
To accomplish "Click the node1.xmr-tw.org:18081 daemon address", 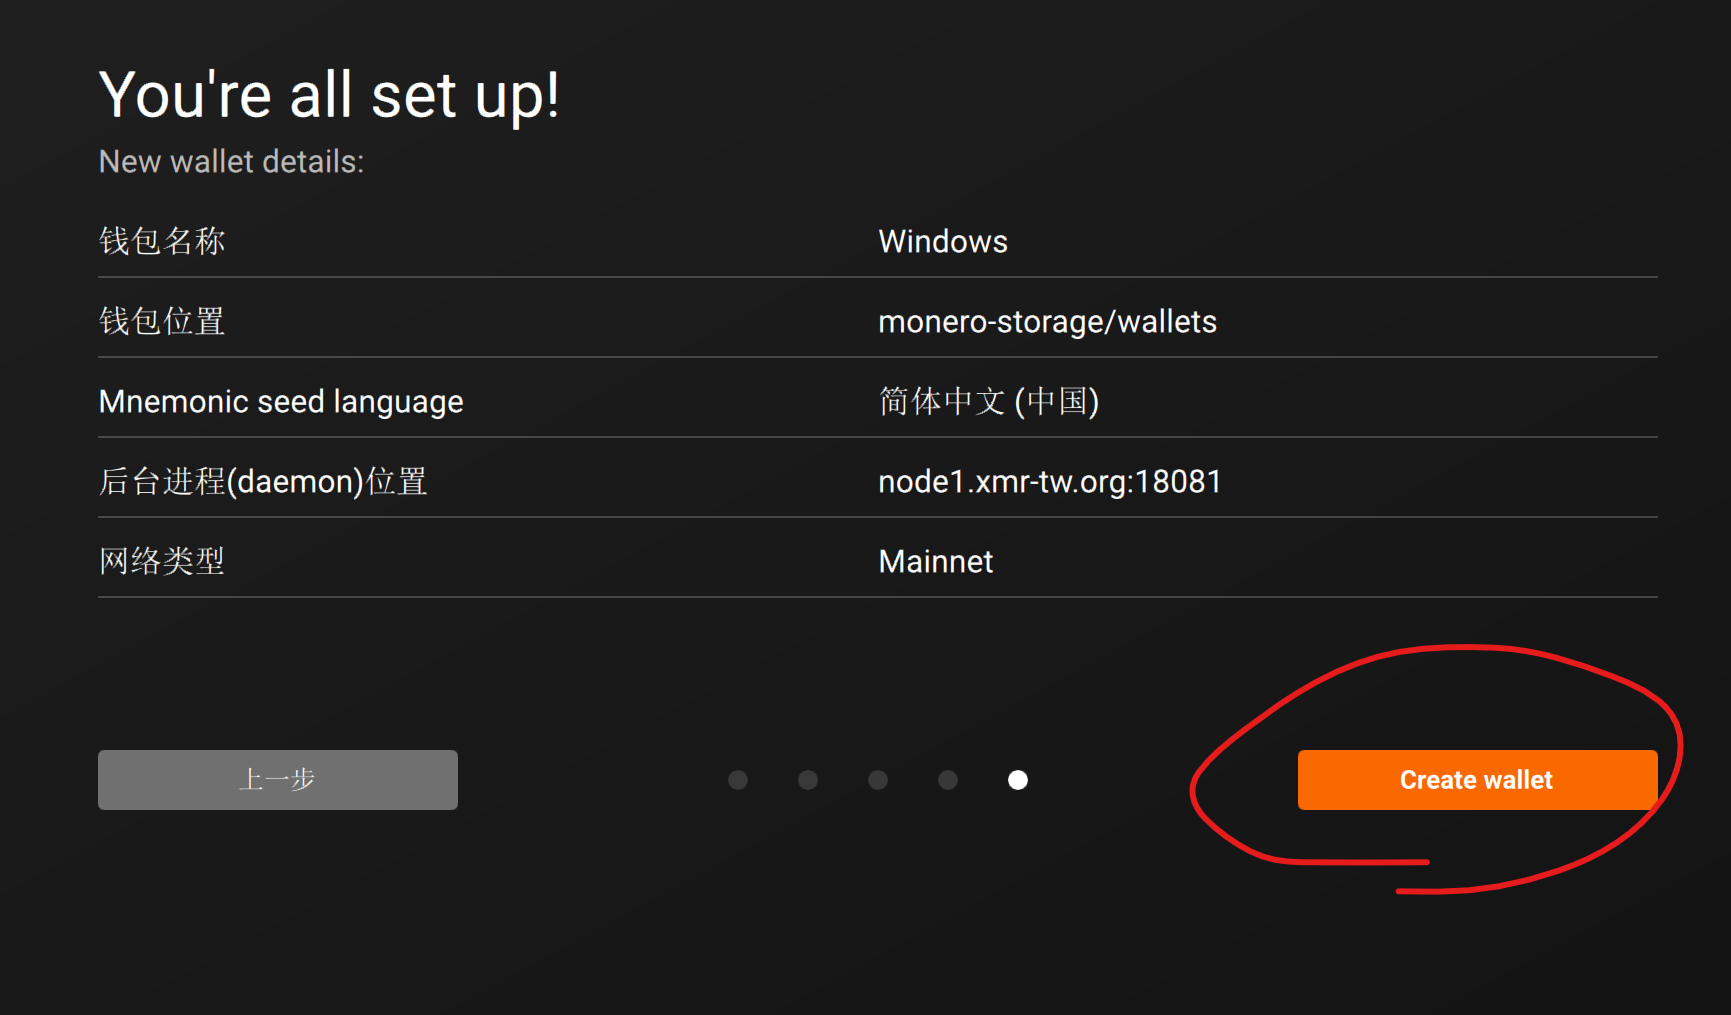I will pyautogui.click(x=1049, y=481).
